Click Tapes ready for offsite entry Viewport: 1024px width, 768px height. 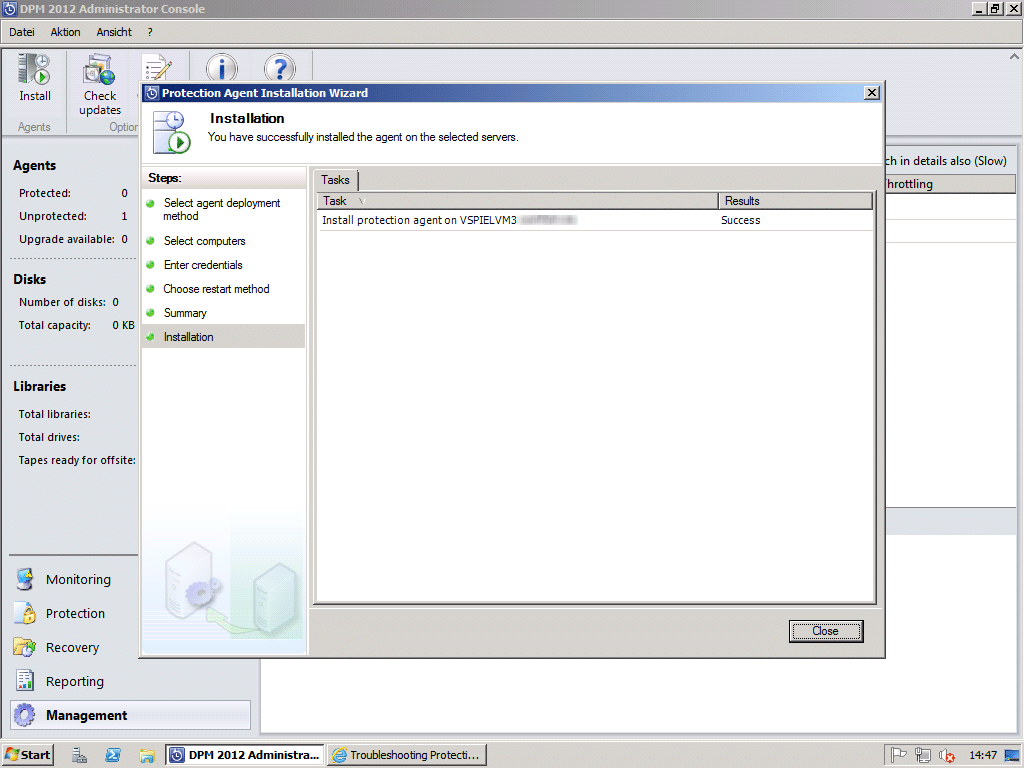77,460
